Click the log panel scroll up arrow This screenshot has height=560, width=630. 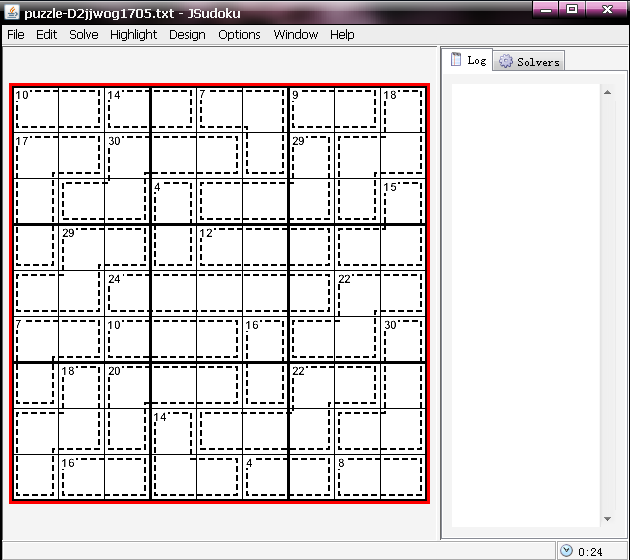tap(608, 92)
